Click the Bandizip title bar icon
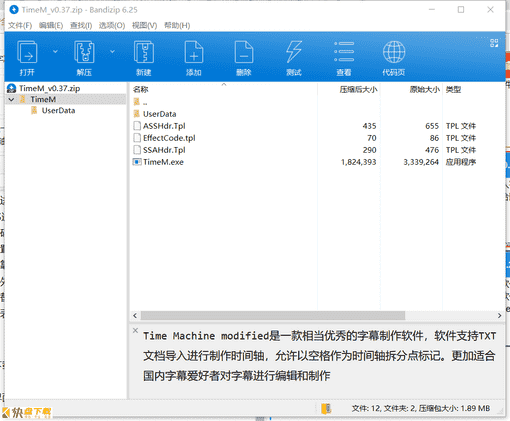Screen dimensions: 510x421 [x=14, y=10]
